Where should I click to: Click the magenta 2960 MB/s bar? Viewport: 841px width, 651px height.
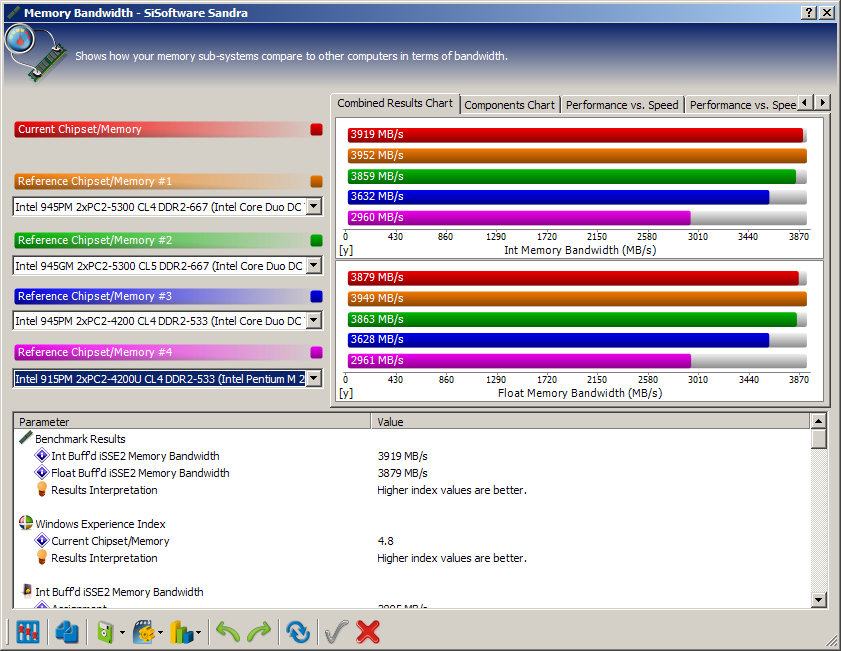(519, 218)
